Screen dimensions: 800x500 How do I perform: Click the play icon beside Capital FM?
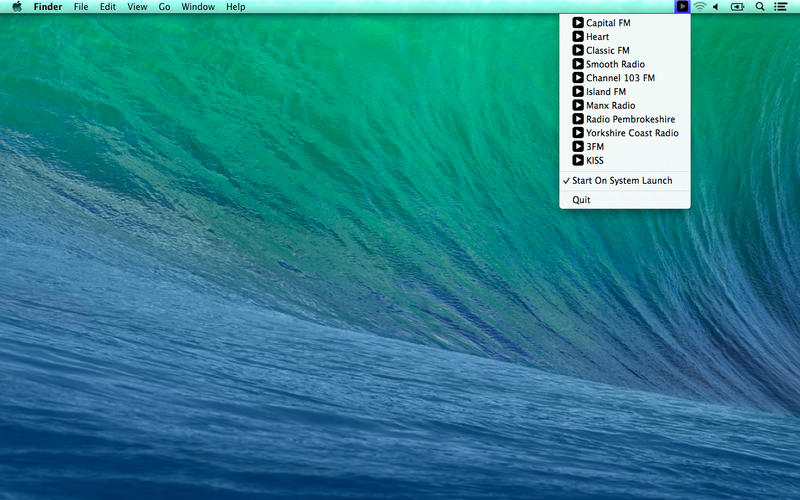(x=578, y=23)
